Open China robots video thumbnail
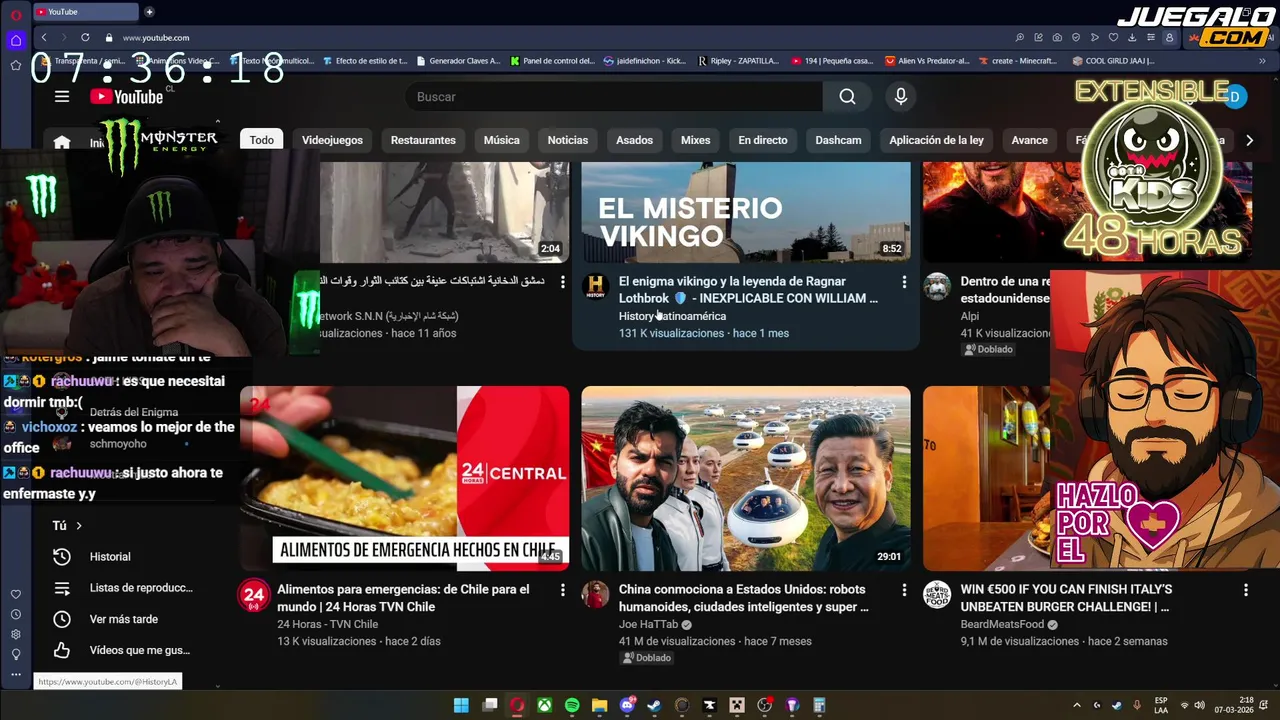The width and height of the screenshot is (1280, 720). (x=746, y=478)
